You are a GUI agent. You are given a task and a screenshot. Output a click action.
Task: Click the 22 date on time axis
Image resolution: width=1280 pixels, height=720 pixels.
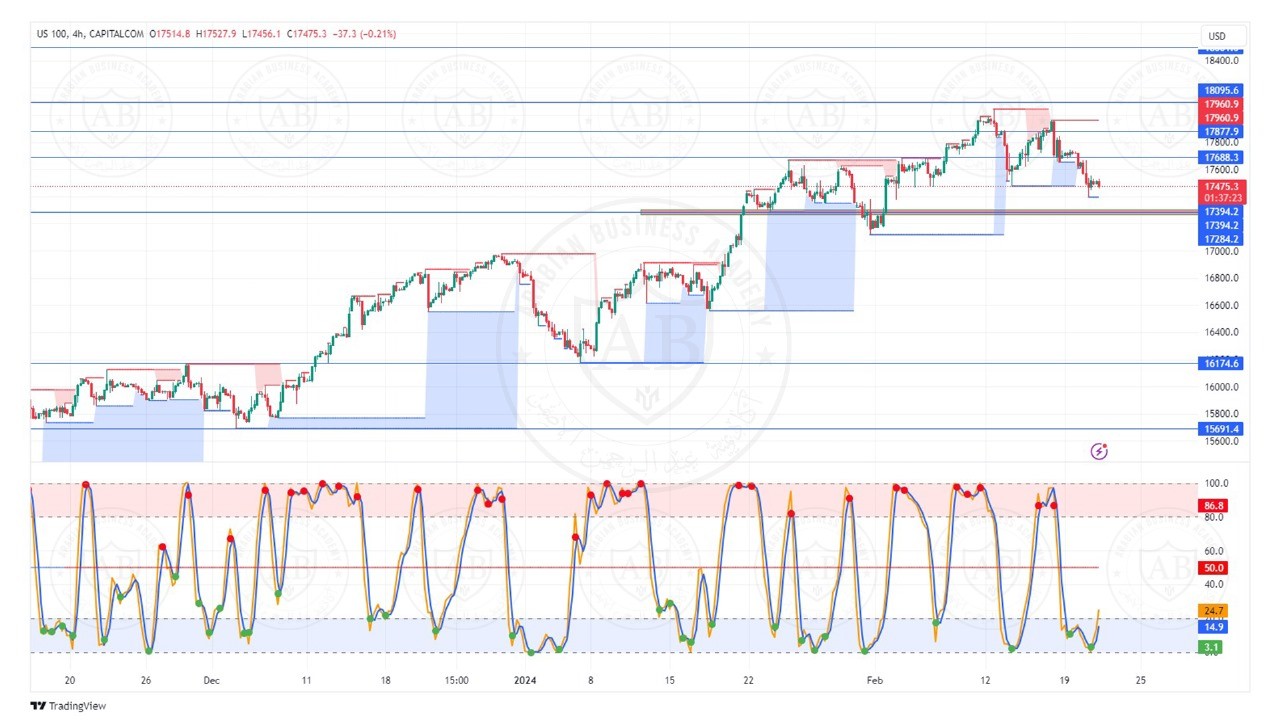748,680
